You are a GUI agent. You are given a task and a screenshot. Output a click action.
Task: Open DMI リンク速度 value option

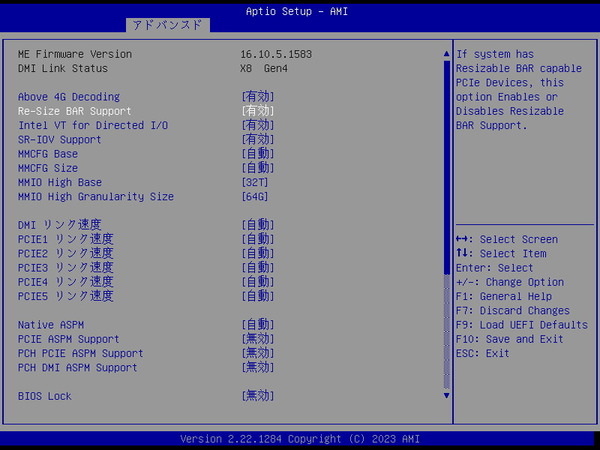coord(258,225)
